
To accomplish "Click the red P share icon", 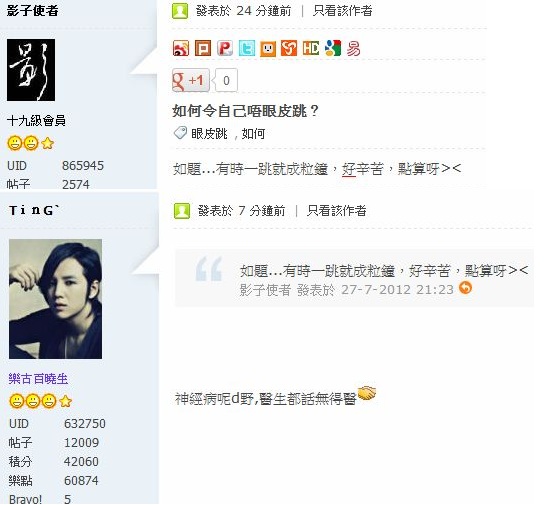I will point(225,48).
